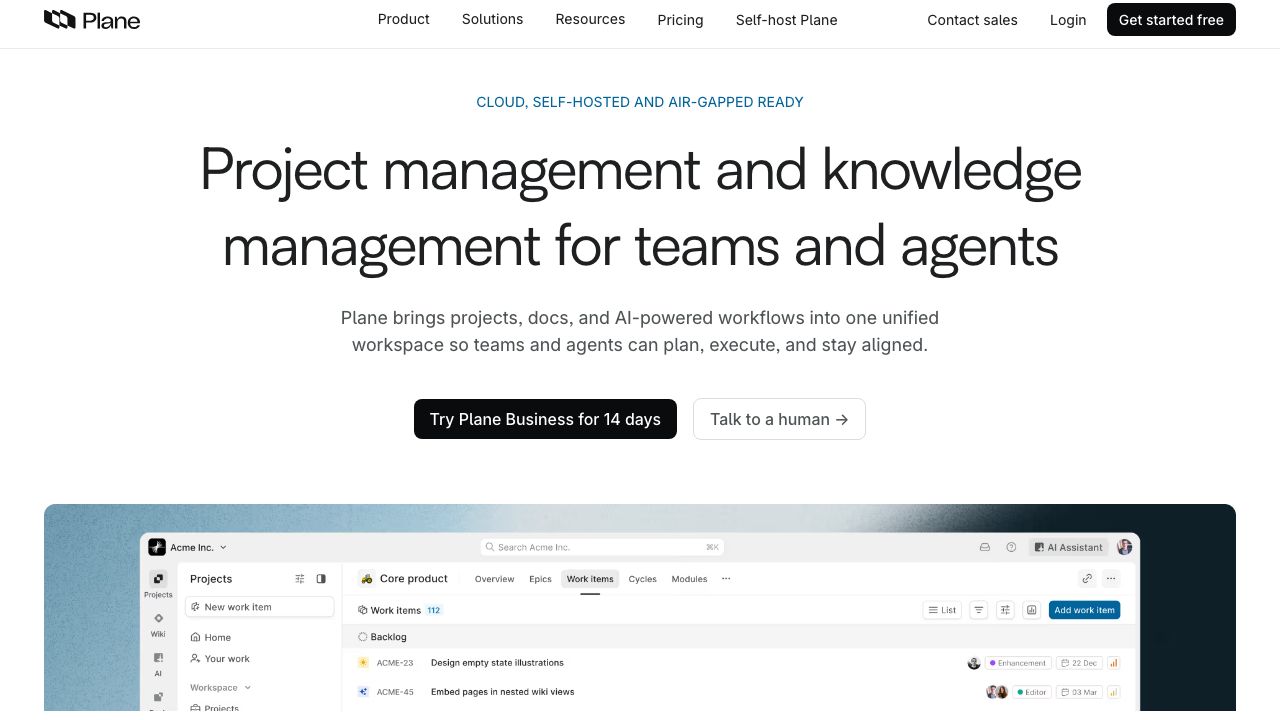Click the Acme Inc. workspace logo

tap(157, 547)
